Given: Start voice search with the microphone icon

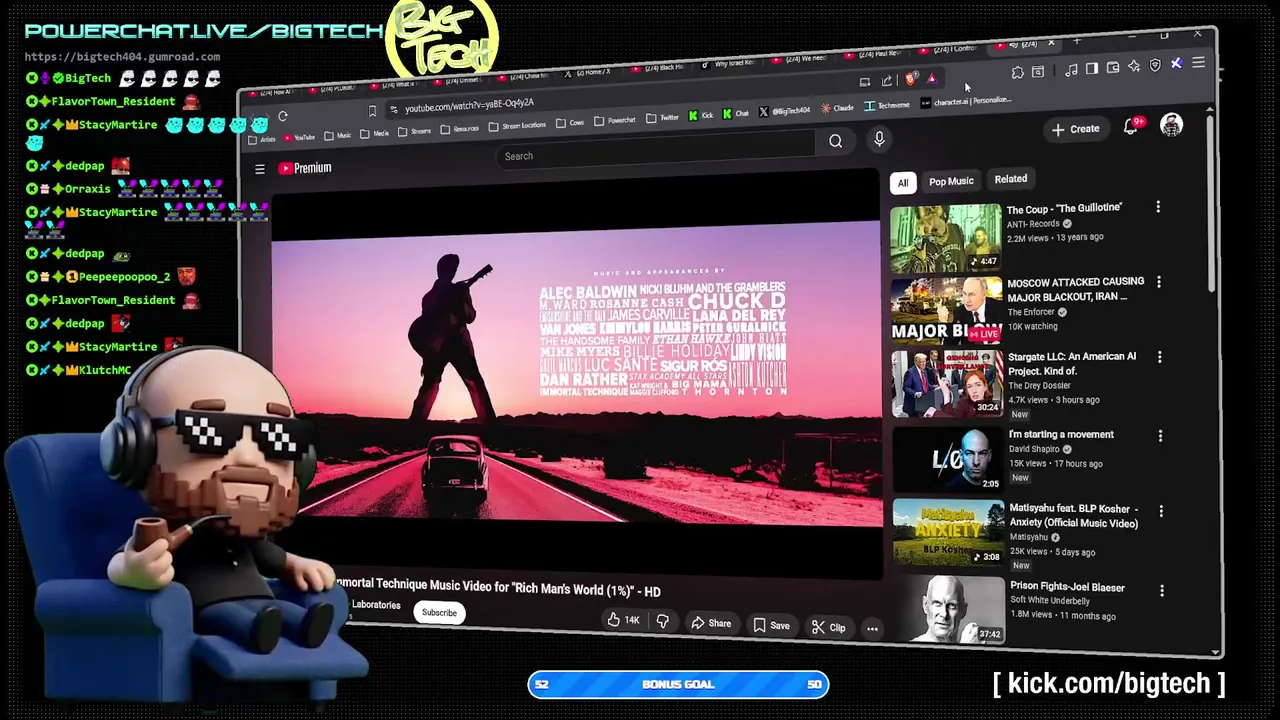Looking at the screenshot, I should [879, 140].
